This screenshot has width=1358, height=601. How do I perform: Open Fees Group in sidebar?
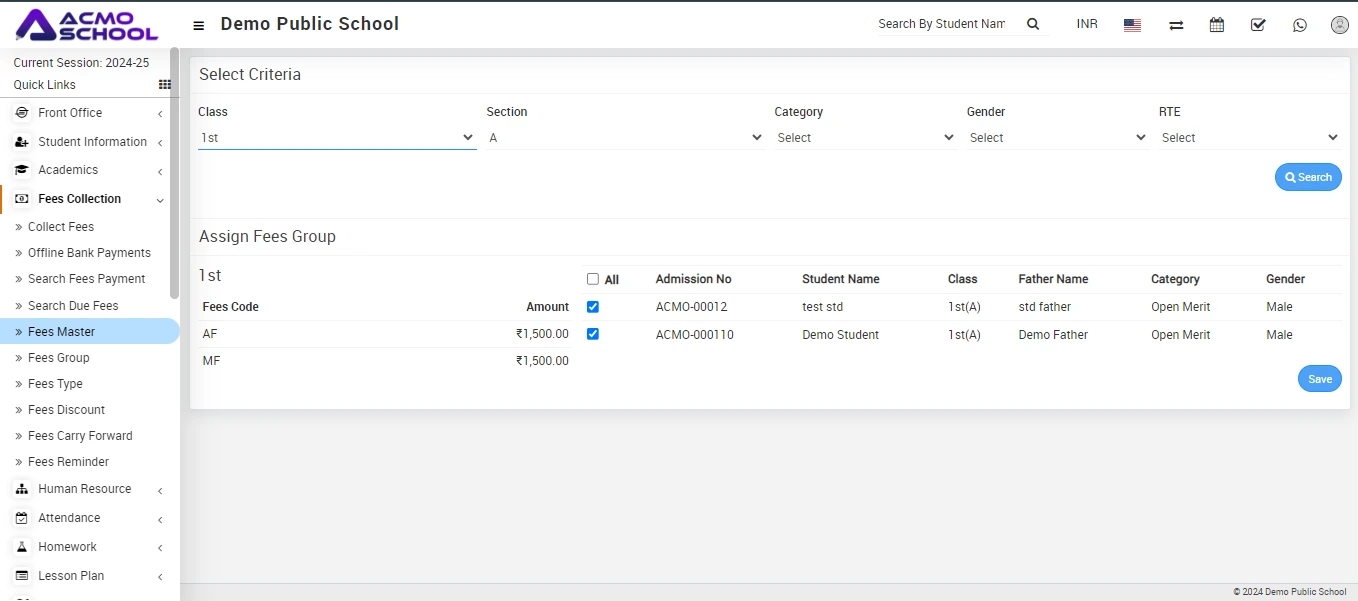pos(58,358)
